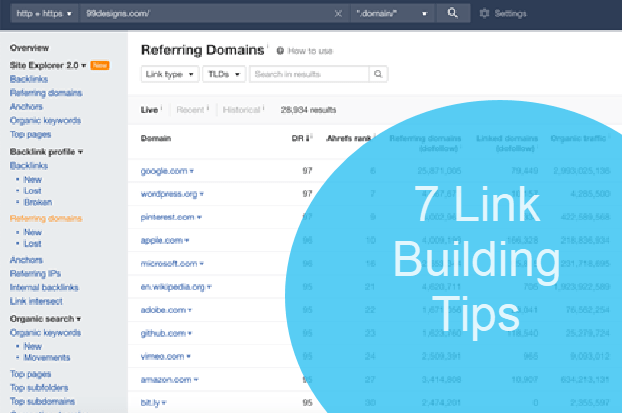Sort table by Ahrefs rank column

348,138
